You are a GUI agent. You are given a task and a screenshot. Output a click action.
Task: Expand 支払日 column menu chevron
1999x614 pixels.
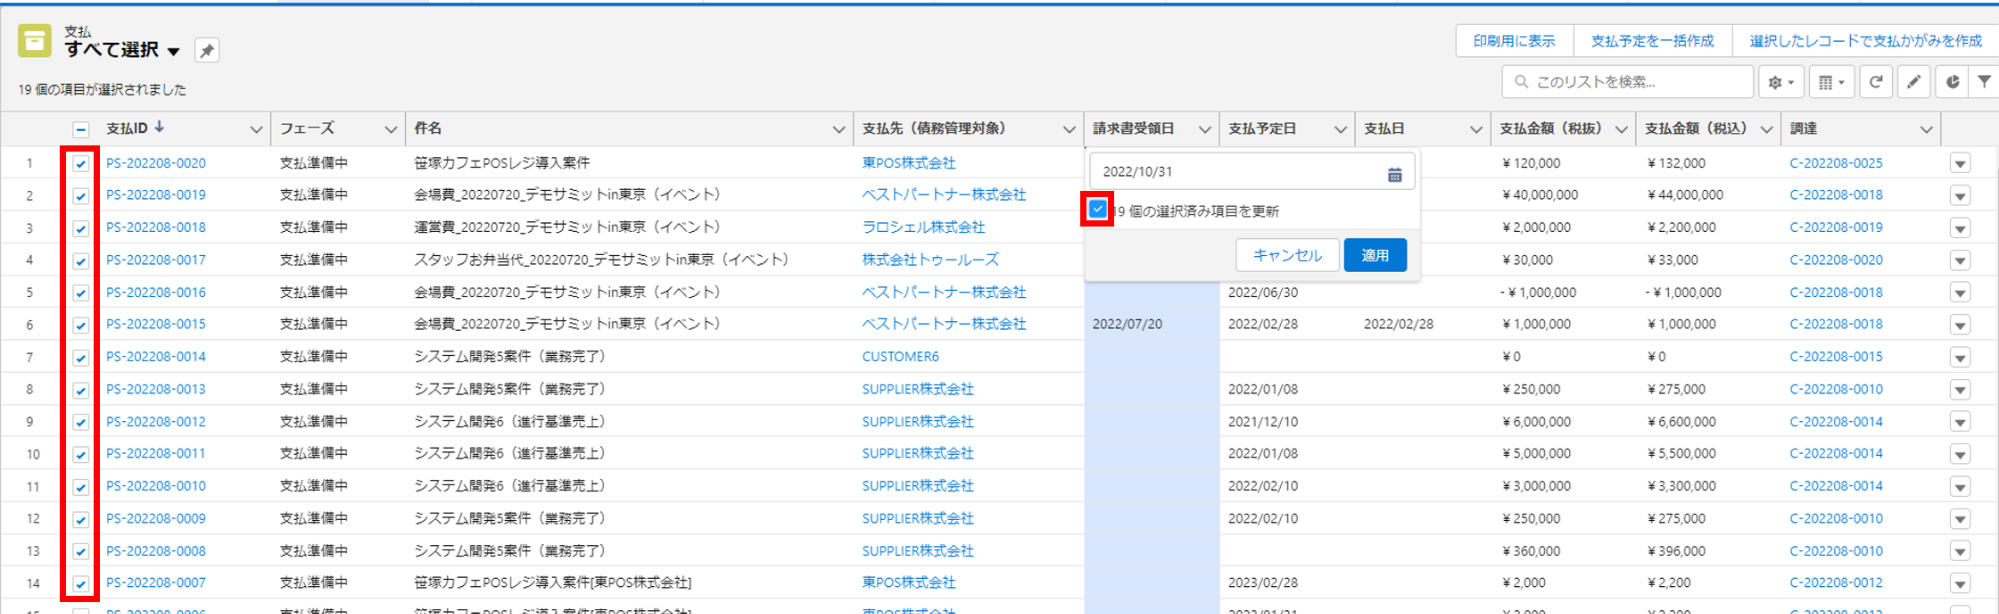[x=1476, y=129]
